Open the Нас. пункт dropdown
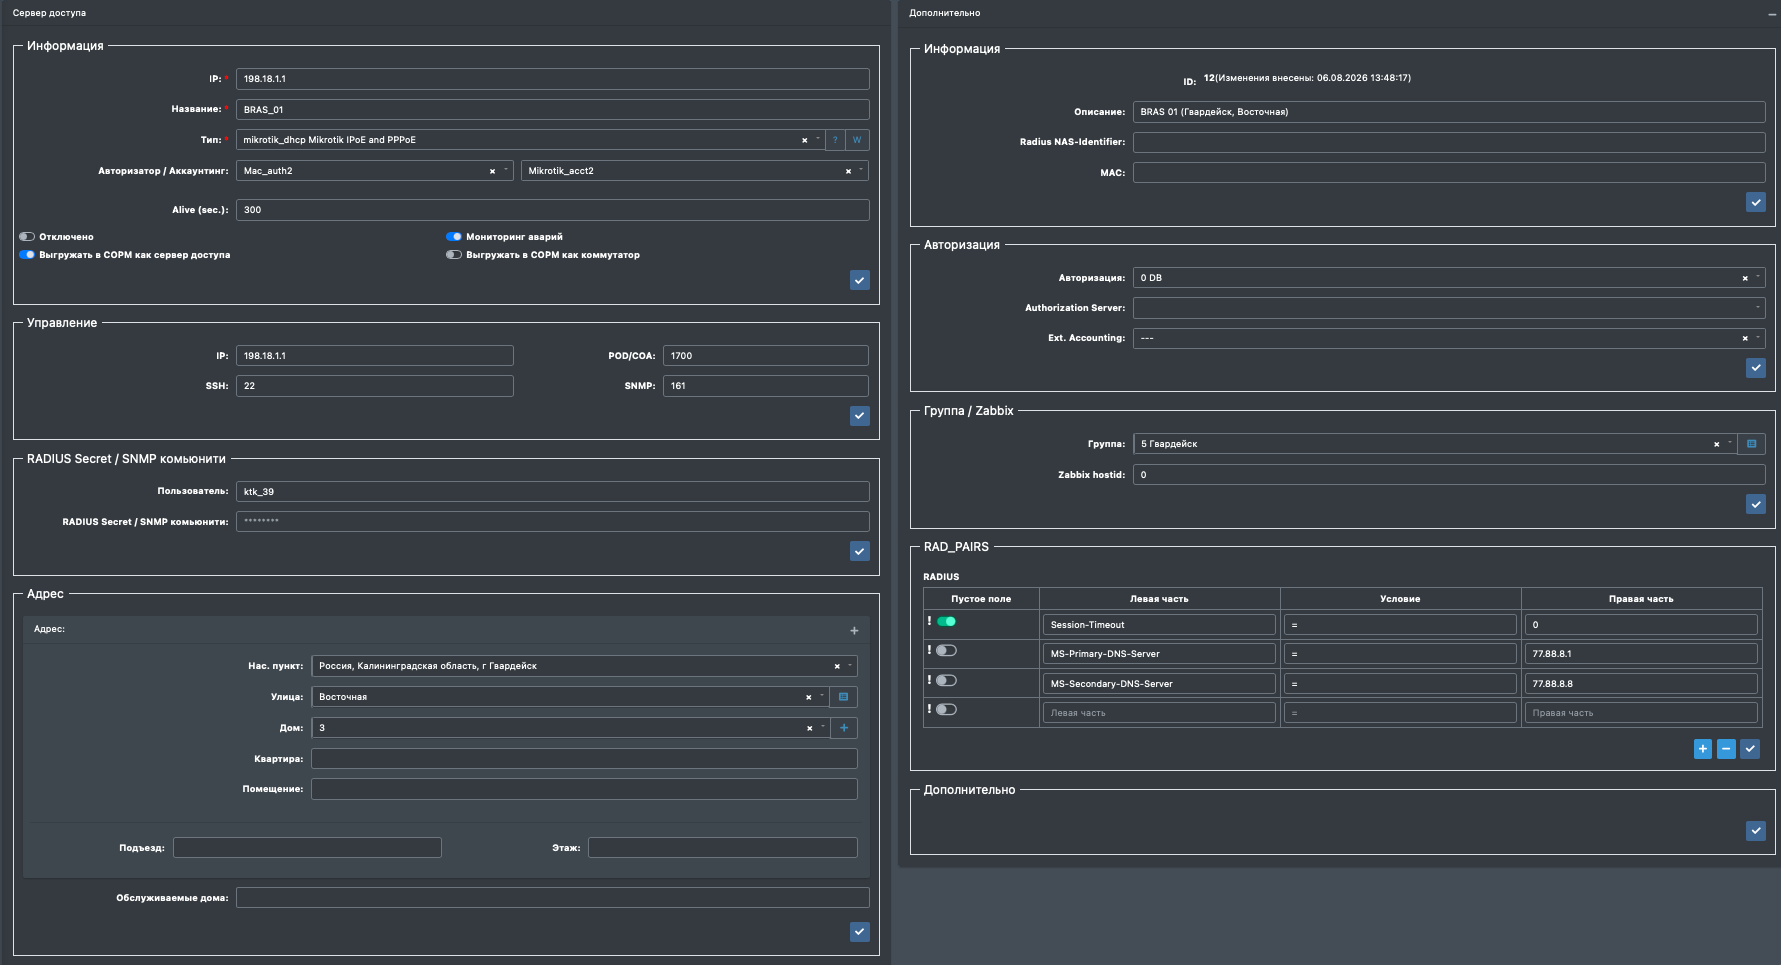This screenshot has width=1781, height=965. 584,666
